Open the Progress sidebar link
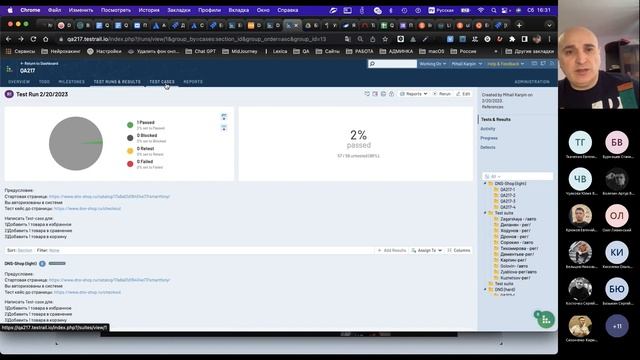Image resolution: width=640 pixels, height=360 pixels. tap(489, 138)
